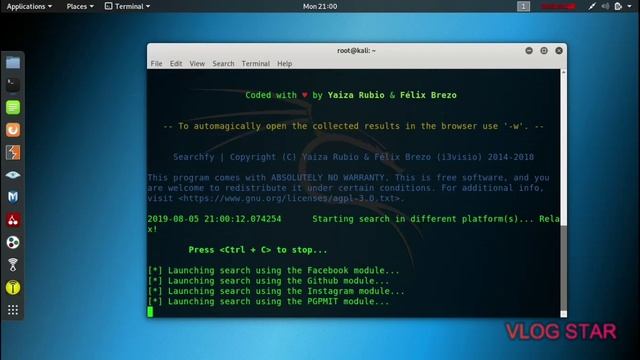Click the pen recording icon in top bar

point(592,6)
